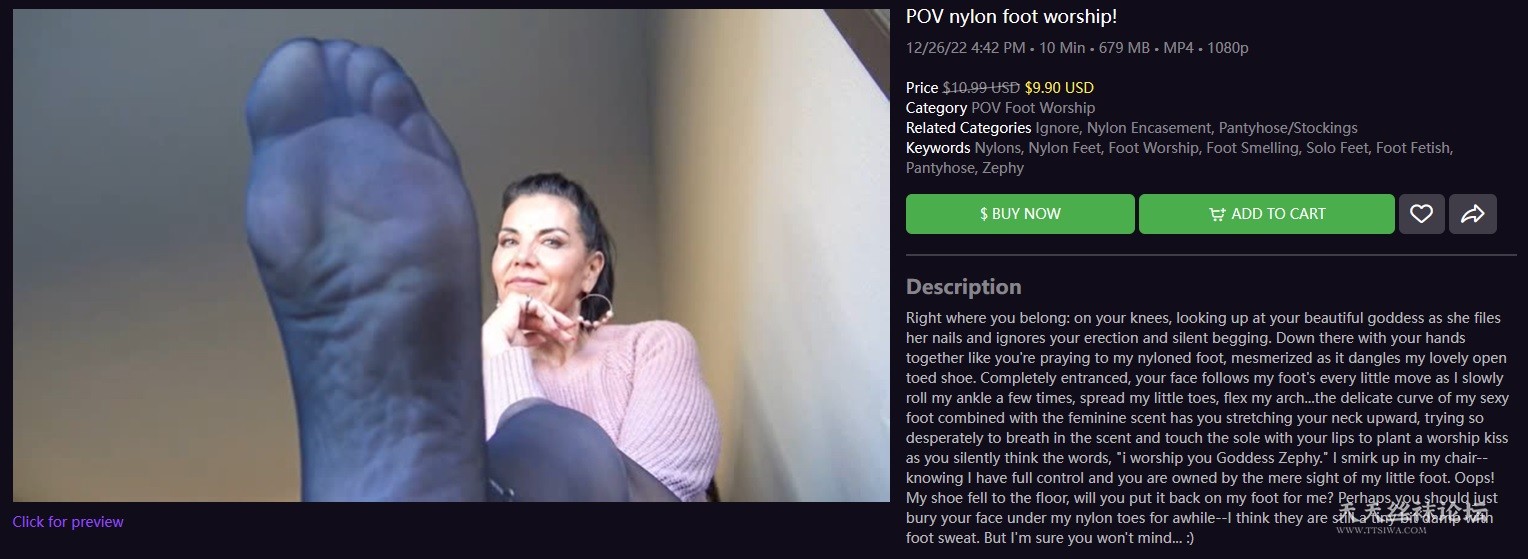Click the Foot Worship keyword tag
The height and width of the screenshot is (559, 1528).
[1152, 148]
